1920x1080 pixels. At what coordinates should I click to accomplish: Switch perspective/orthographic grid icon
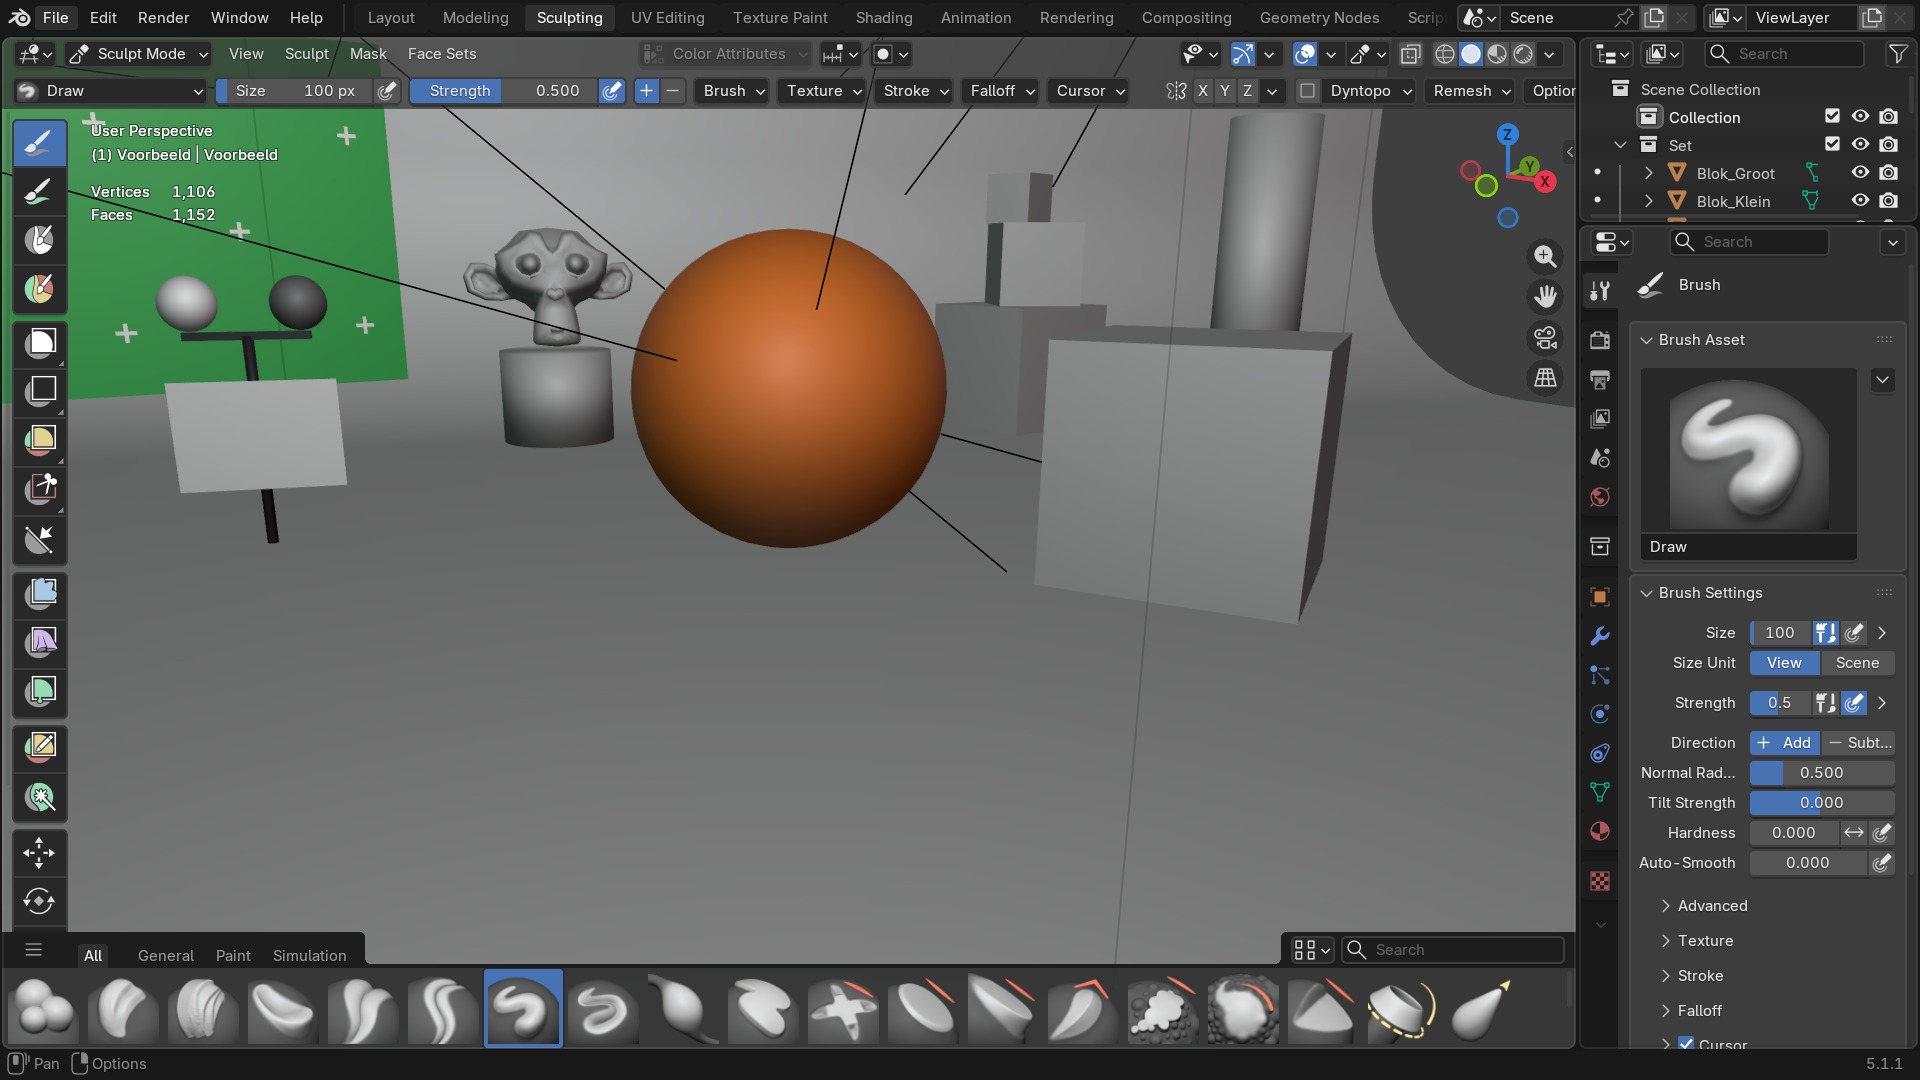point(1545,378)
